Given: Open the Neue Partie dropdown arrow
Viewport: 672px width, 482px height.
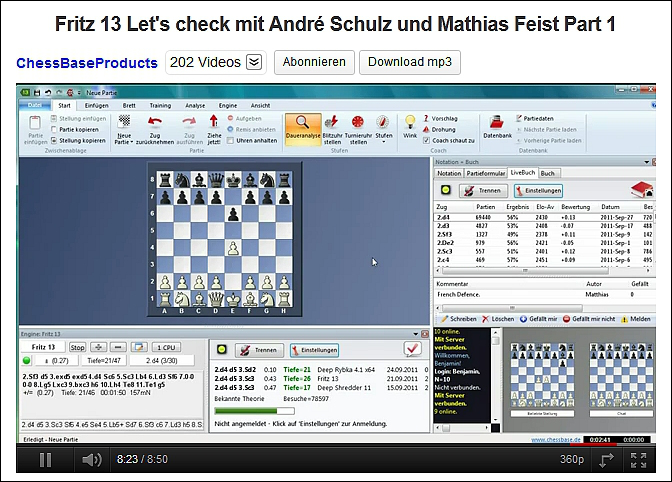Looking at the screenshot, I should 132,142.
